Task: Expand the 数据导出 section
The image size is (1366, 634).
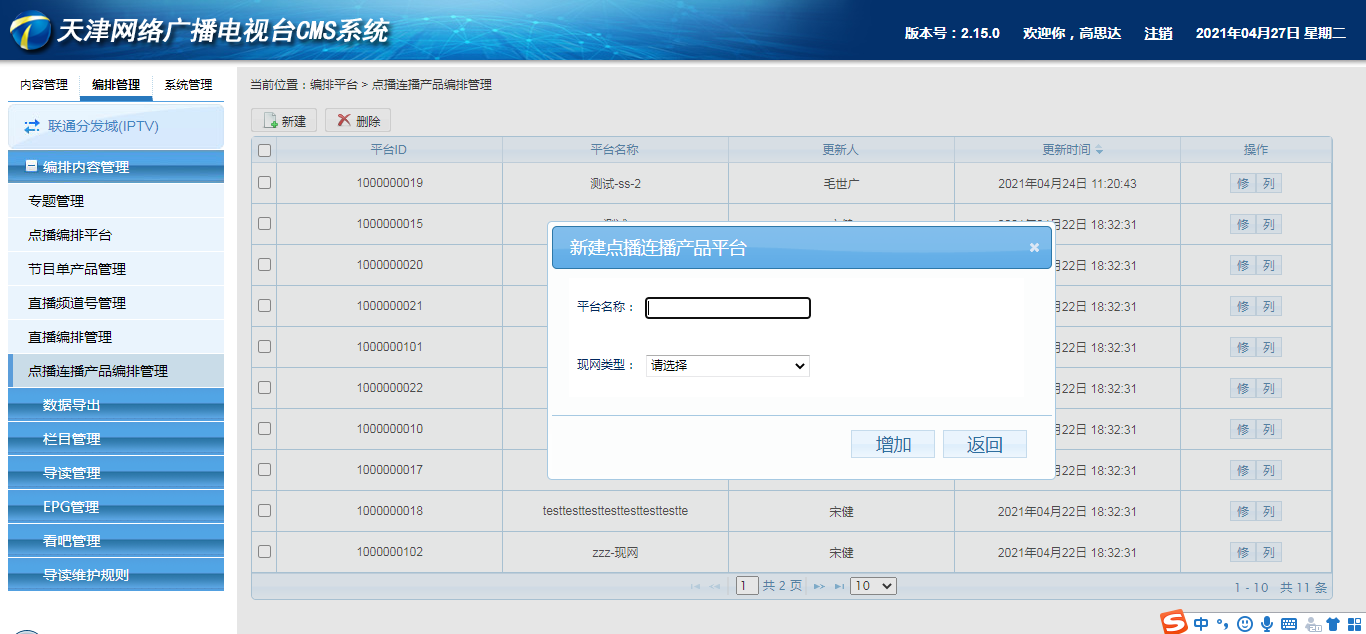Action: click(x=116, y=405)
